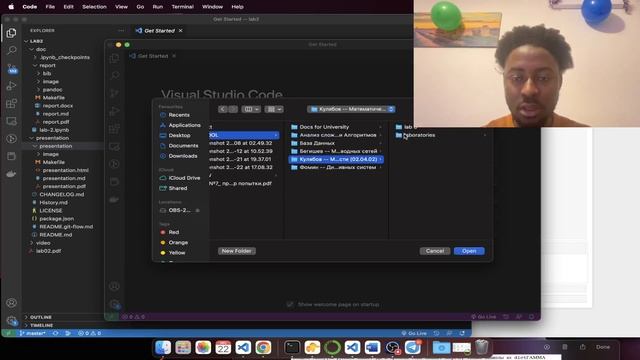Viewport: 640px width, 360px height.
Task: Select Downloads in dialog sidebar
Action: click(182, 156)
